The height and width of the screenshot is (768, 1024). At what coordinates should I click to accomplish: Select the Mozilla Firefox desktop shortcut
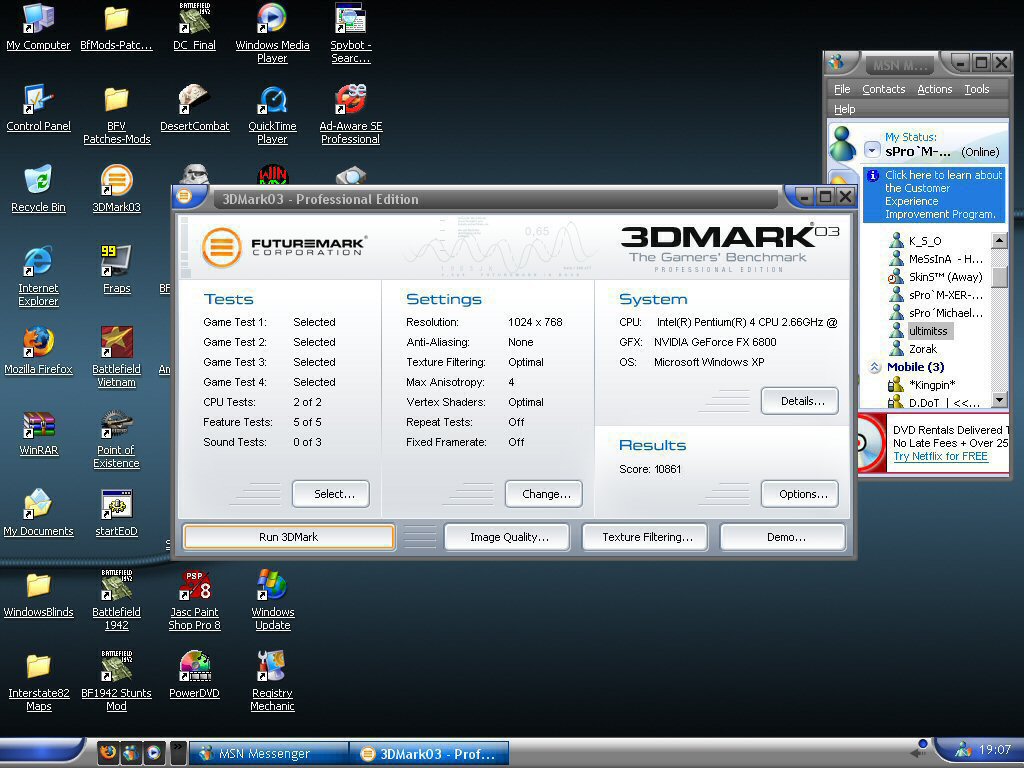click(x=38, y=352)
